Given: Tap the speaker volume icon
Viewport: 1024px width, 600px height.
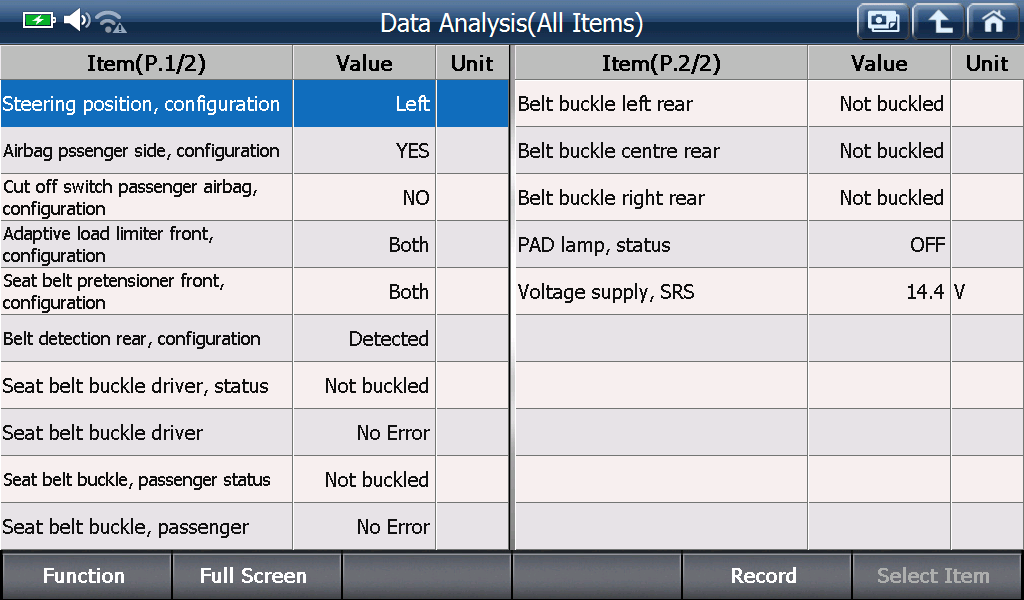Looking at the screenshot, I should [77, 20].
